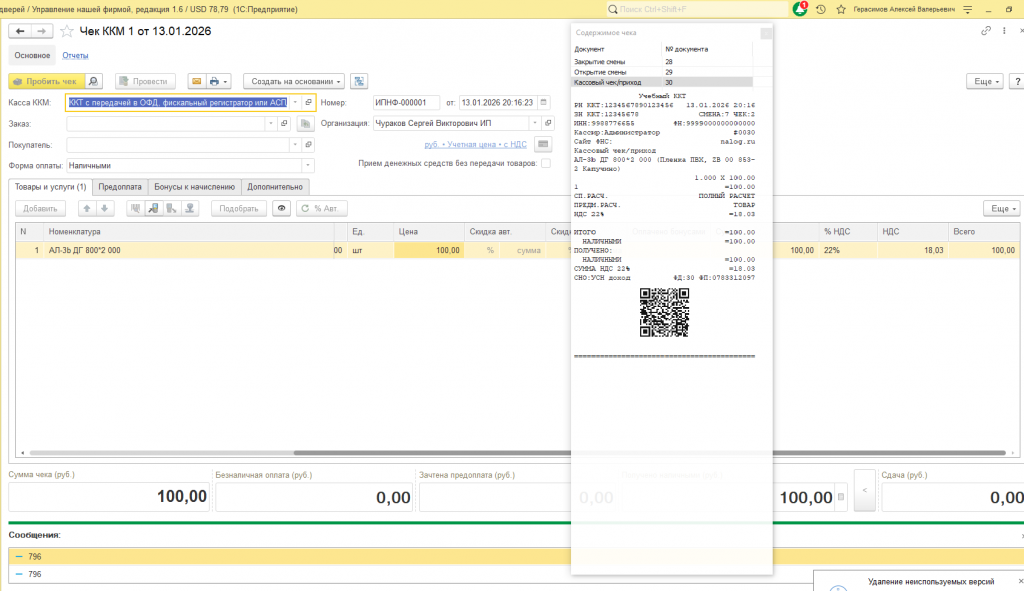Click the magnifier icon next to Пробить чек
Screen dimensions: 1024x591
(94, 81)
